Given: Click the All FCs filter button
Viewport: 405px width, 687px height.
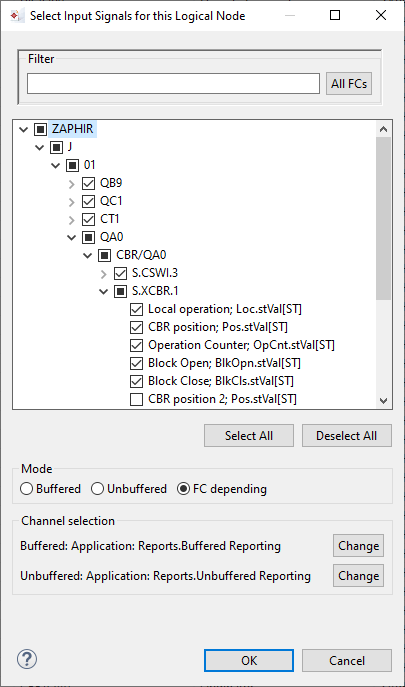Looking at the screenshot, I should [349, 84].
